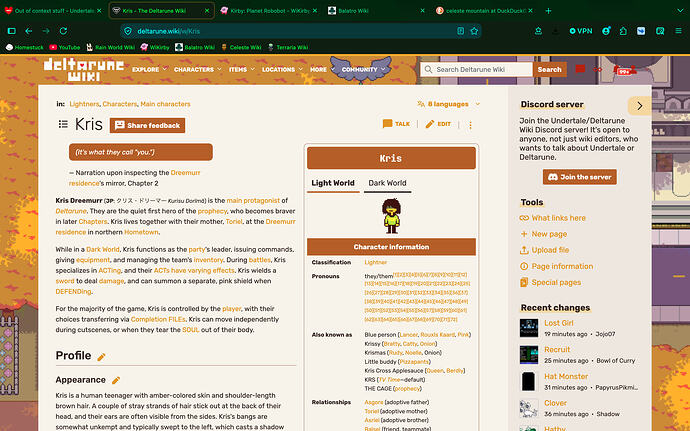Open the Talk page link

396,124
